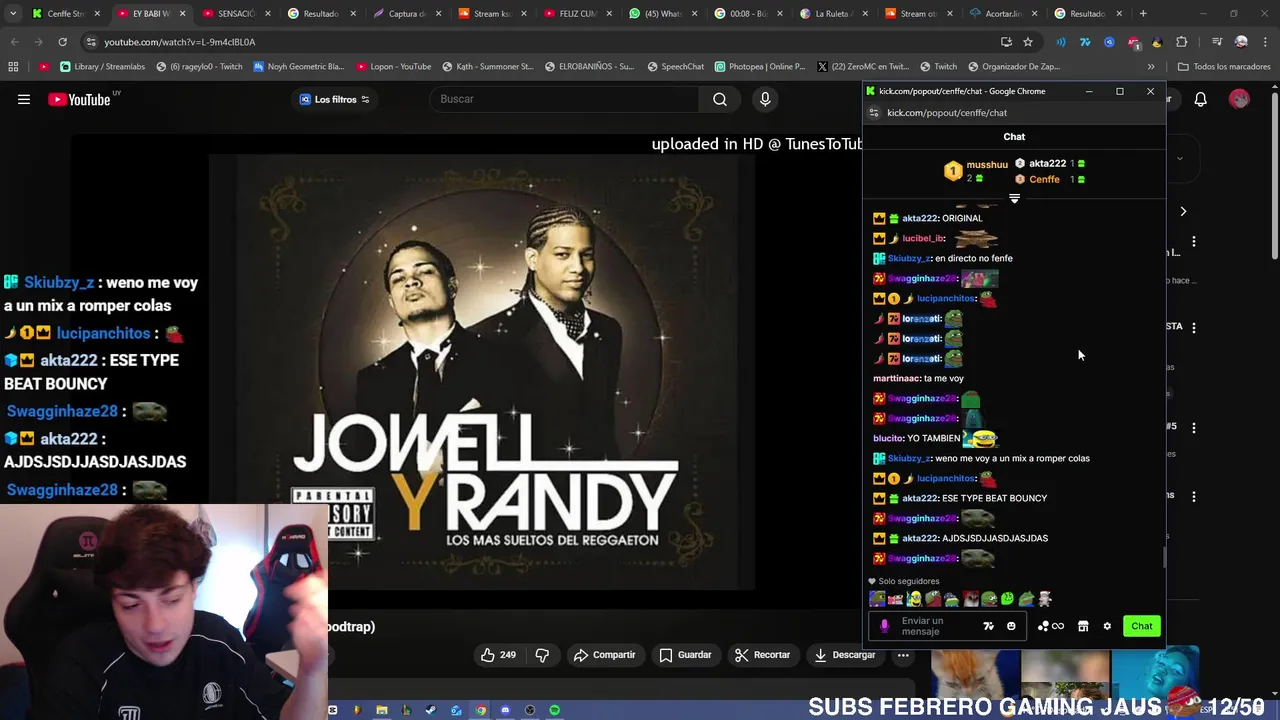
Task: Install app icon in address bar
Action: point(1006,42)
